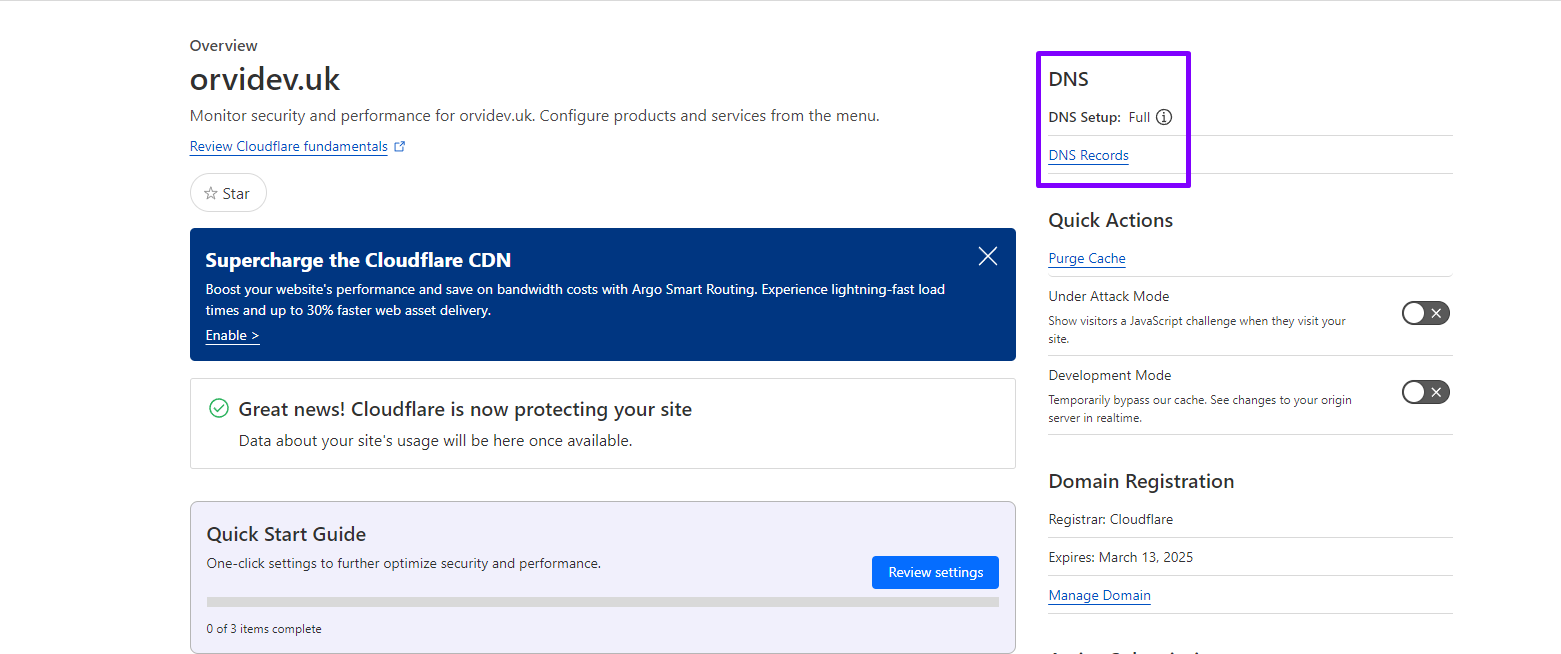The image size is (1561, 654).
Task: Turn on Development Mode switch
Action: pos(1425,392)
